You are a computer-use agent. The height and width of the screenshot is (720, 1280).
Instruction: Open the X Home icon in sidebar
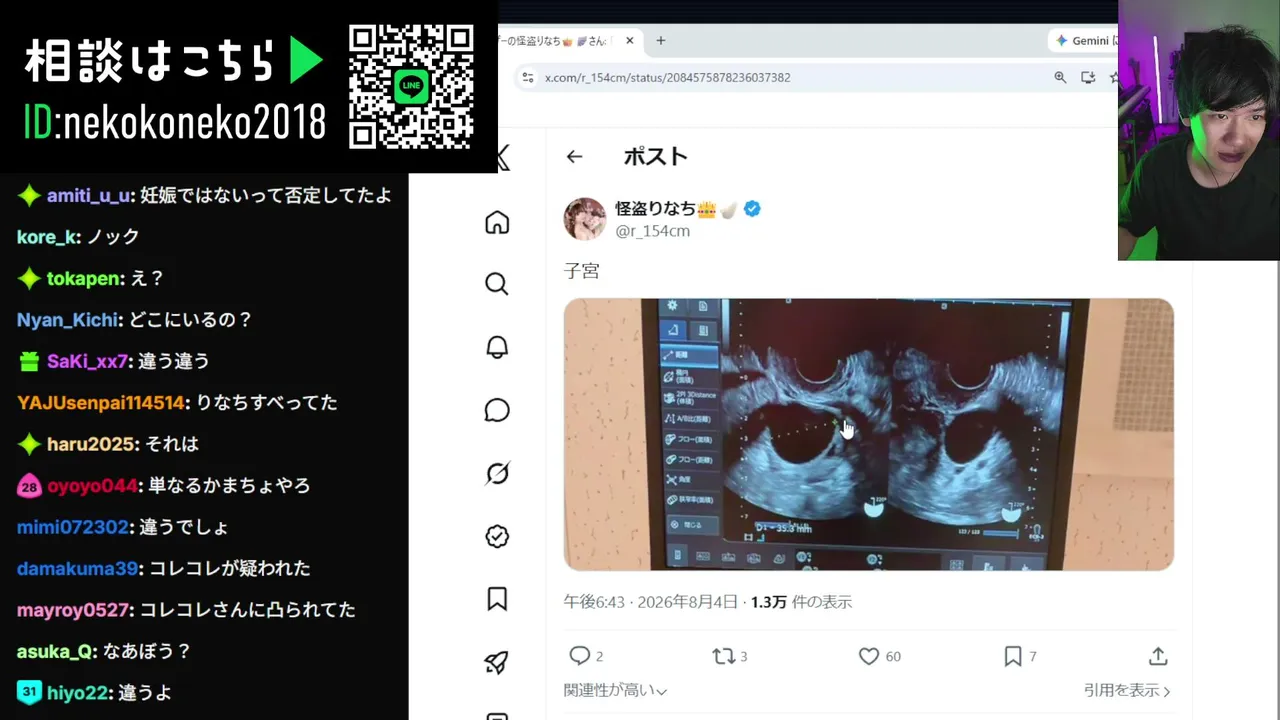pyautogui.click(x=497, y=222)
